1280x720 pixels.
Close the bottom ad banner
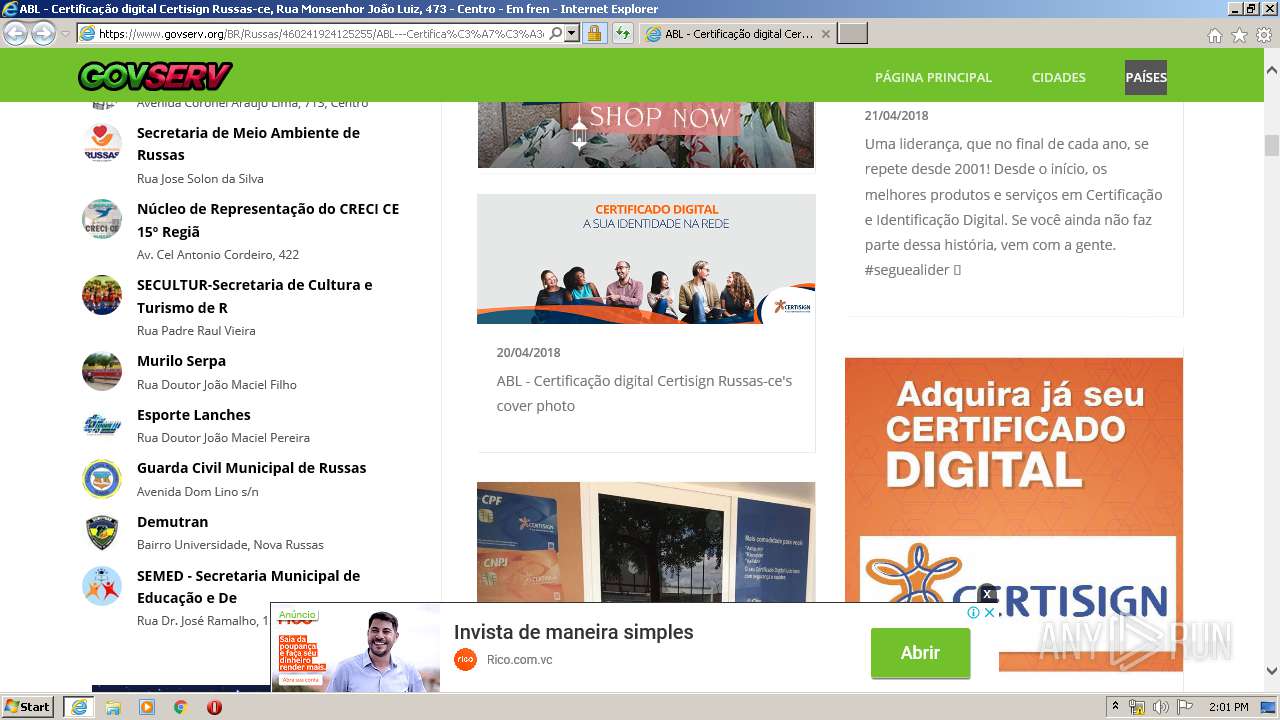(x=990, y=612)
